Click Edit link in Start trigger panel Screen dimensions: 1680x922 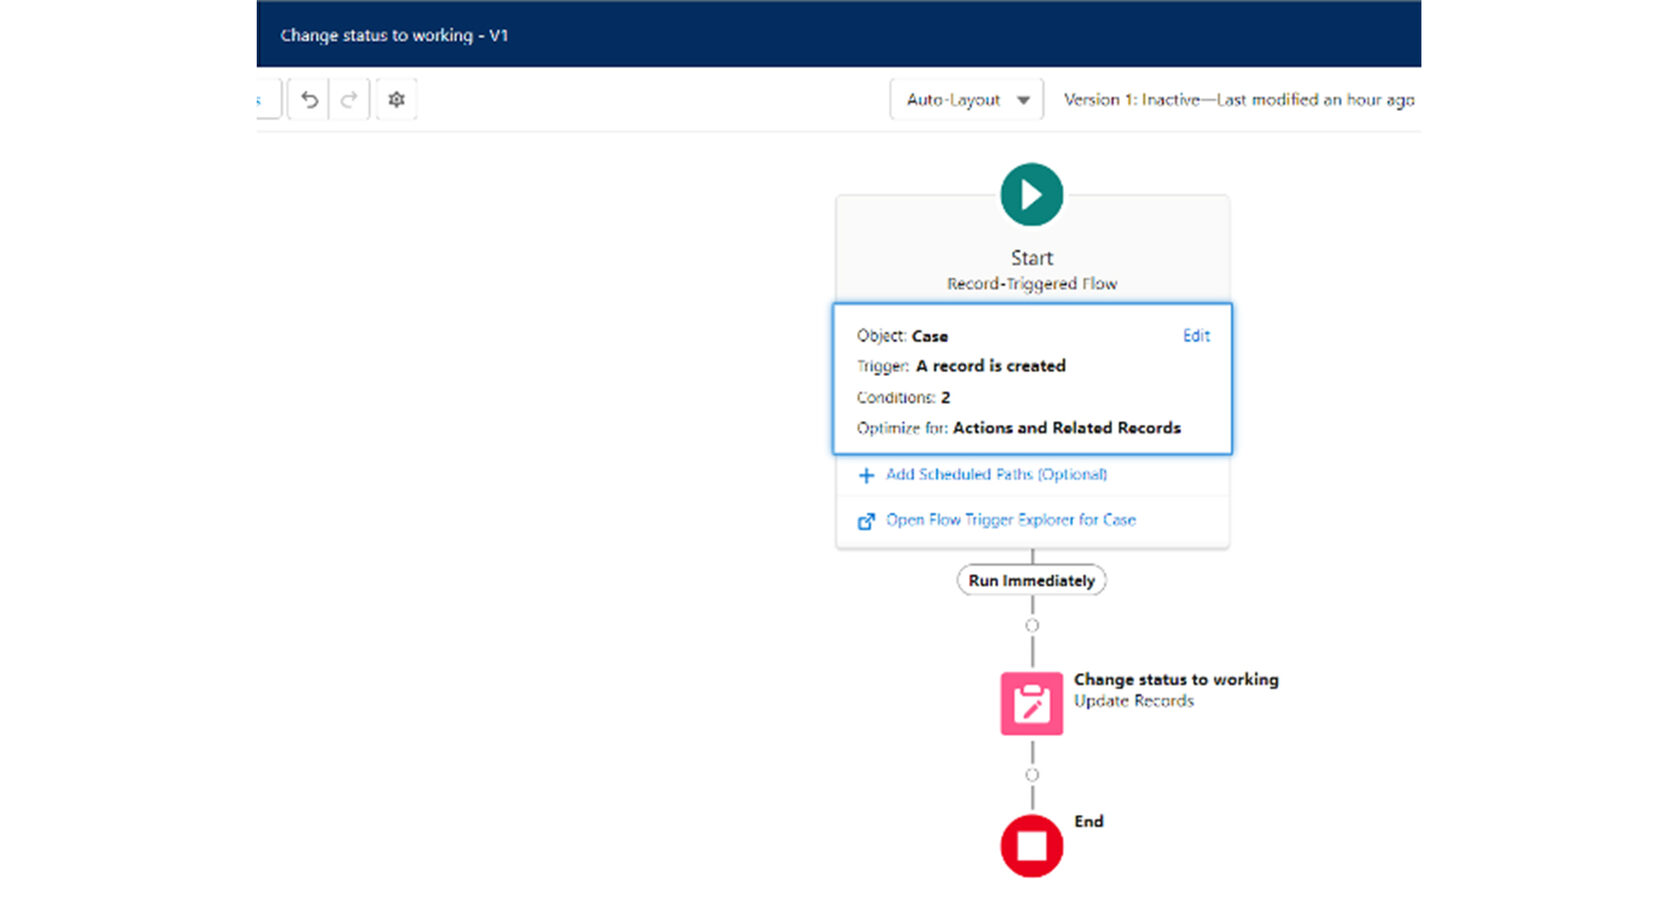pyautogui.click(x=1196, y=336)
